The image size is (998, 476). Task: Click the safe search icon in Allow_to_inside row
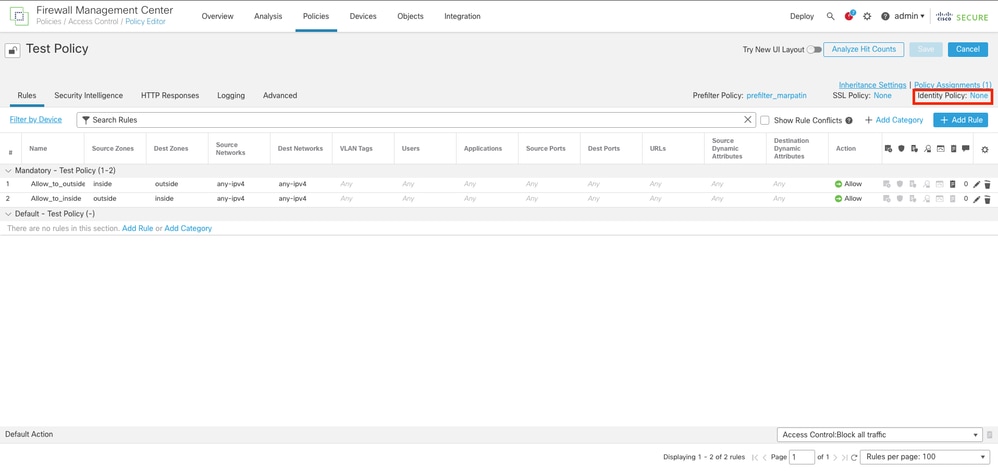pos(927,199)
